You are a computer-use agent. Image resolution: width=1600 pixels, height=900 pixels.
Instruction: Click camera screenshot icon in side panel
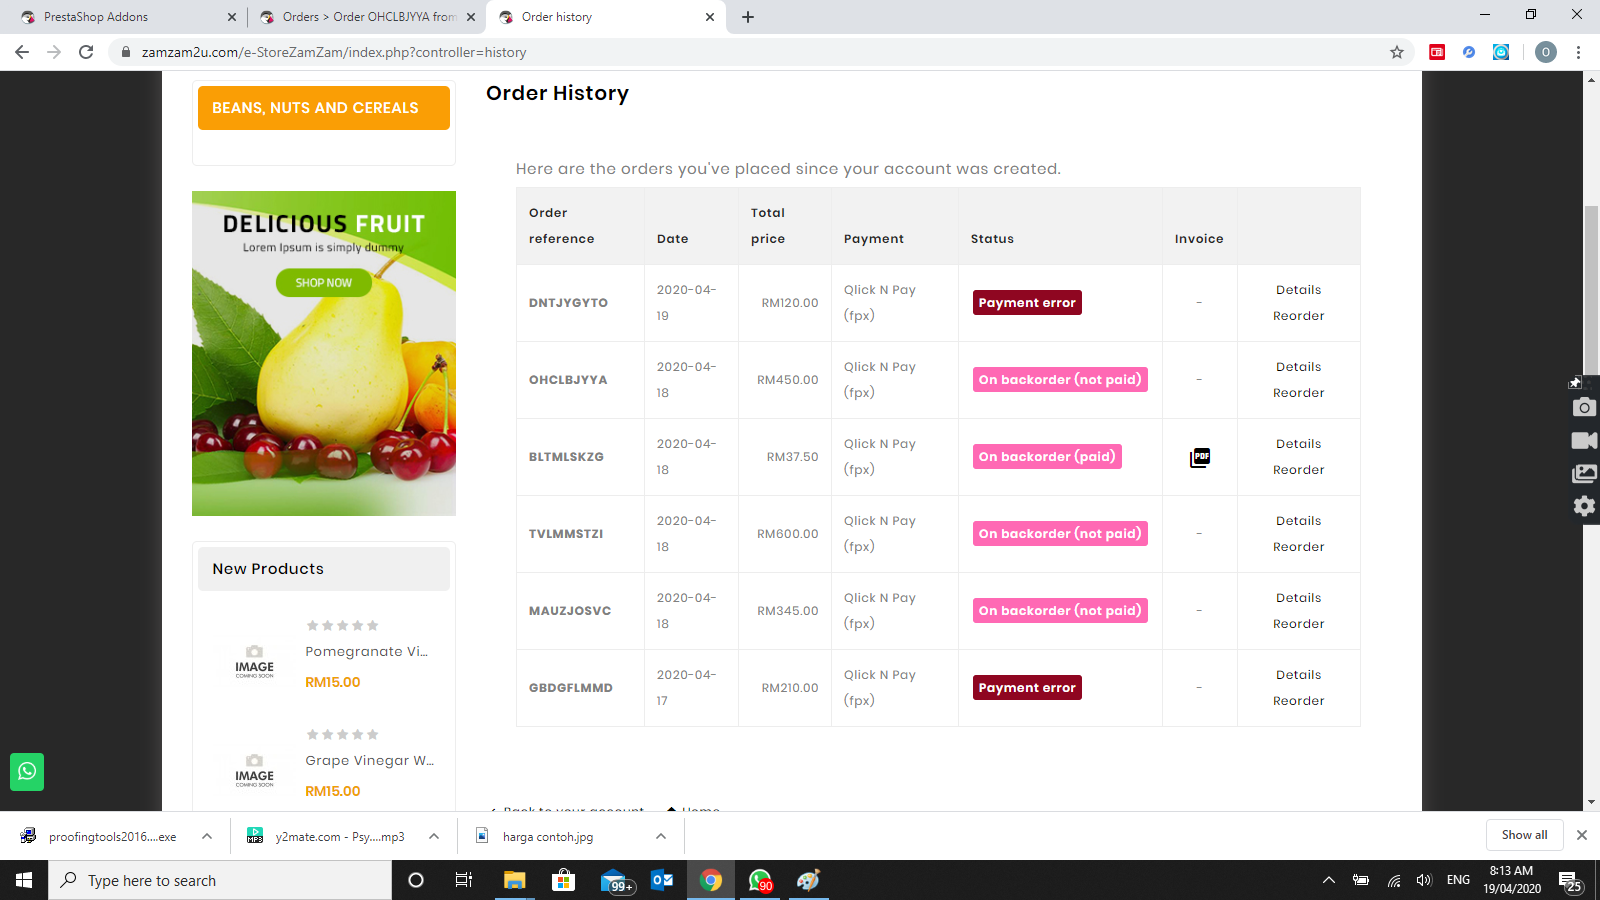pyautogui.click(x=1584, y=407)
